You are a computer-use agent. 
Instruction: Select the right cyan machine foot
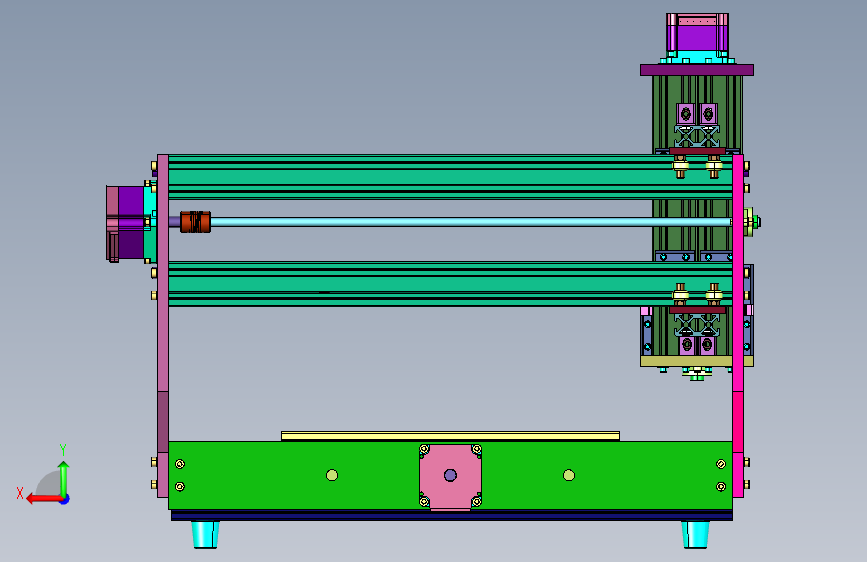click(x=695, y=534)
